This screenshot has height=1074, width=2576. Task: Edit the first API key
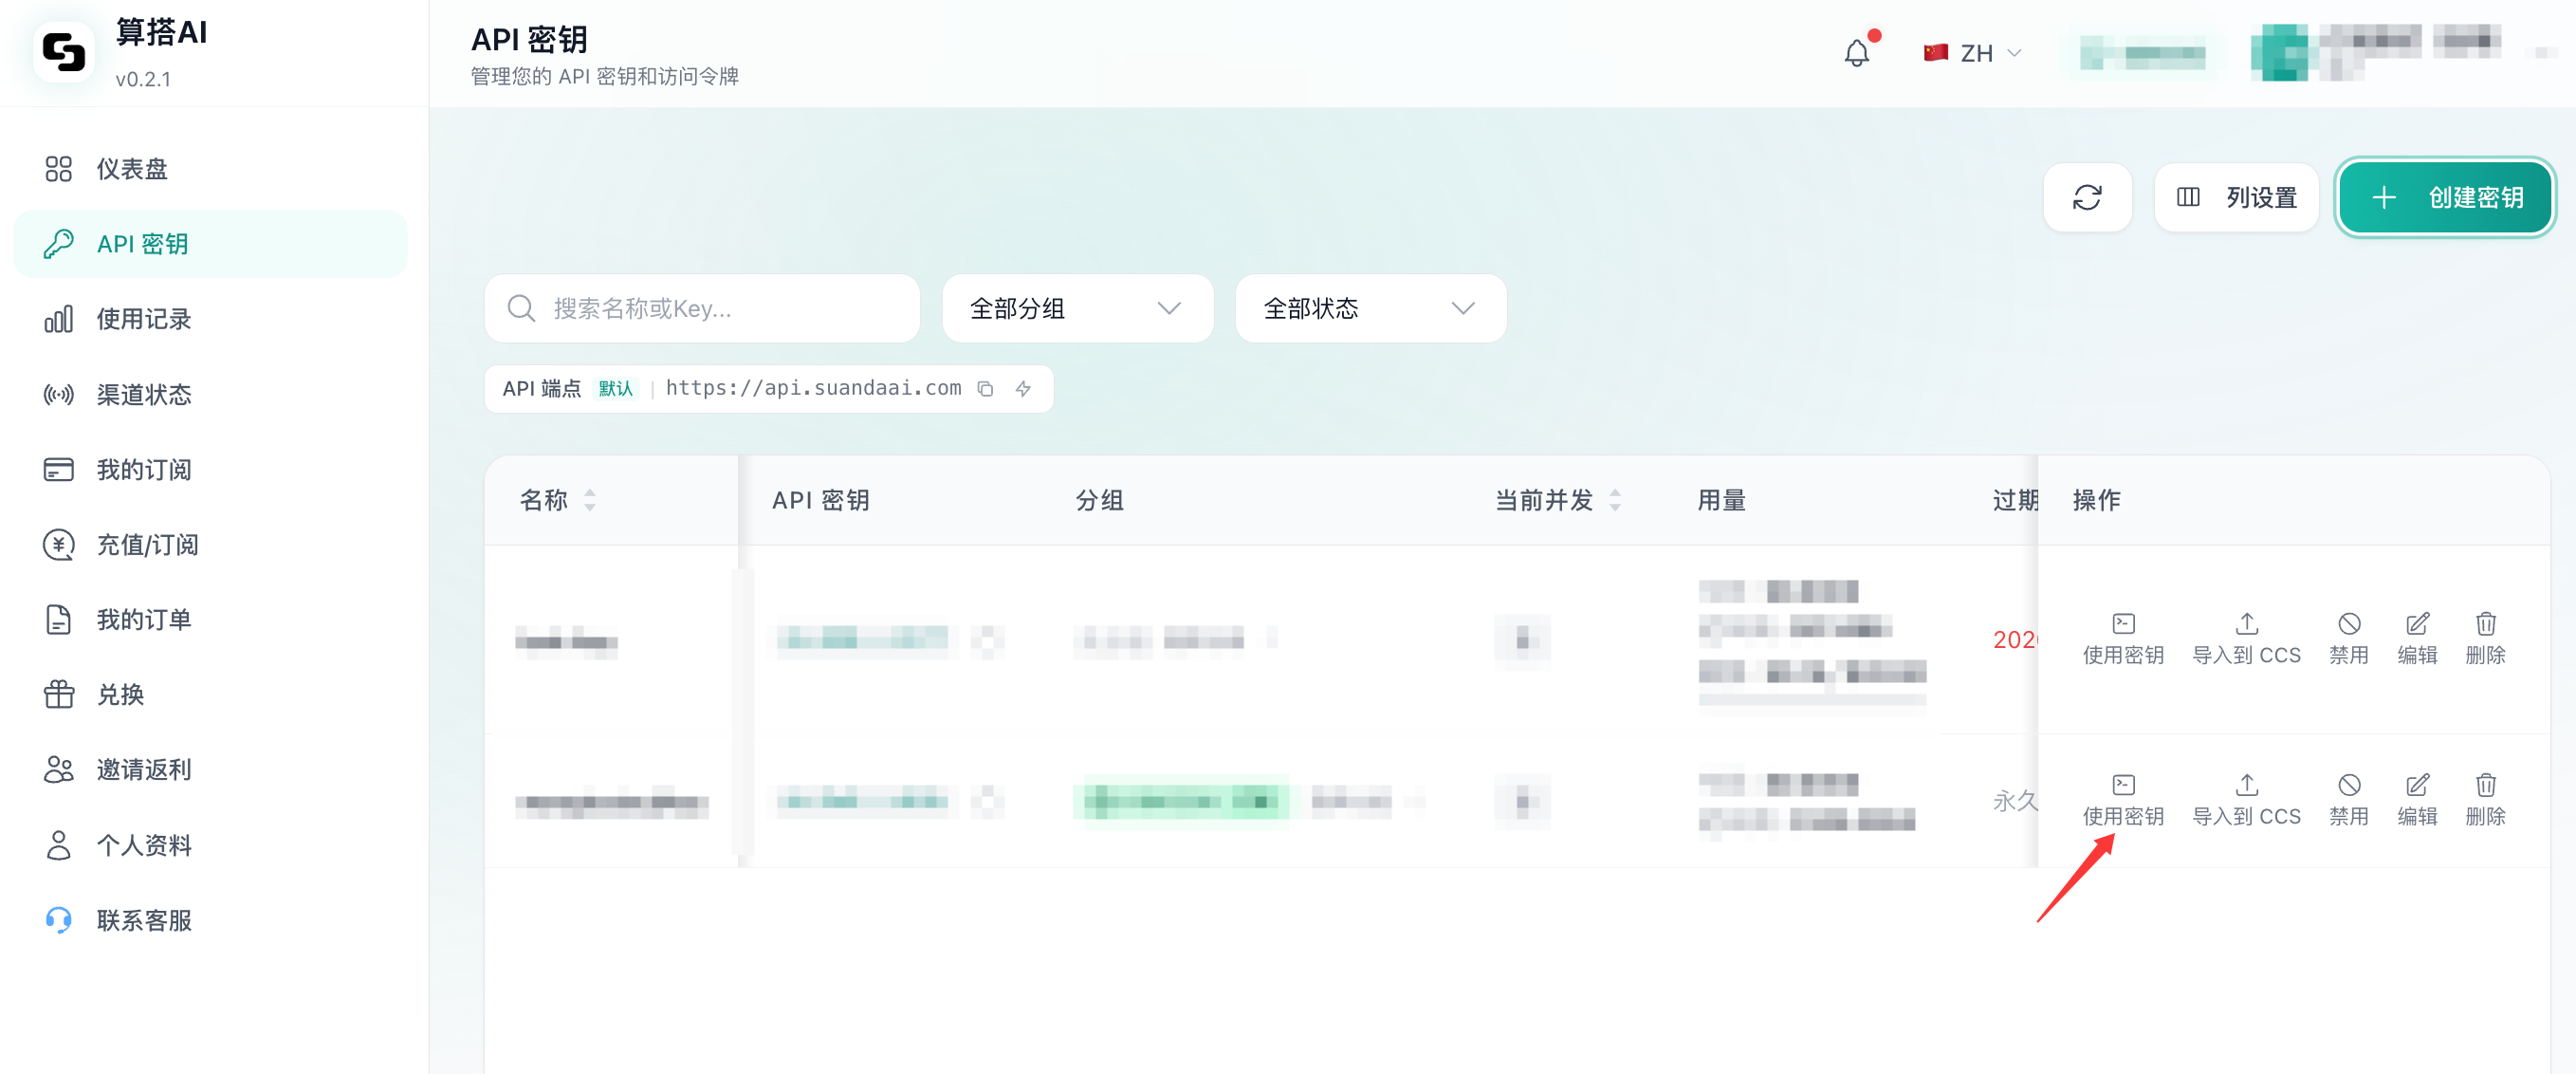2417,639
